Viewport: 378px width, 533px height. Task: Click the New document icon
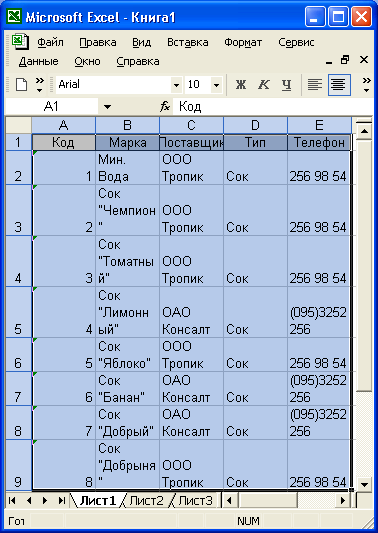pyautogui.click(x=21, y=84)
